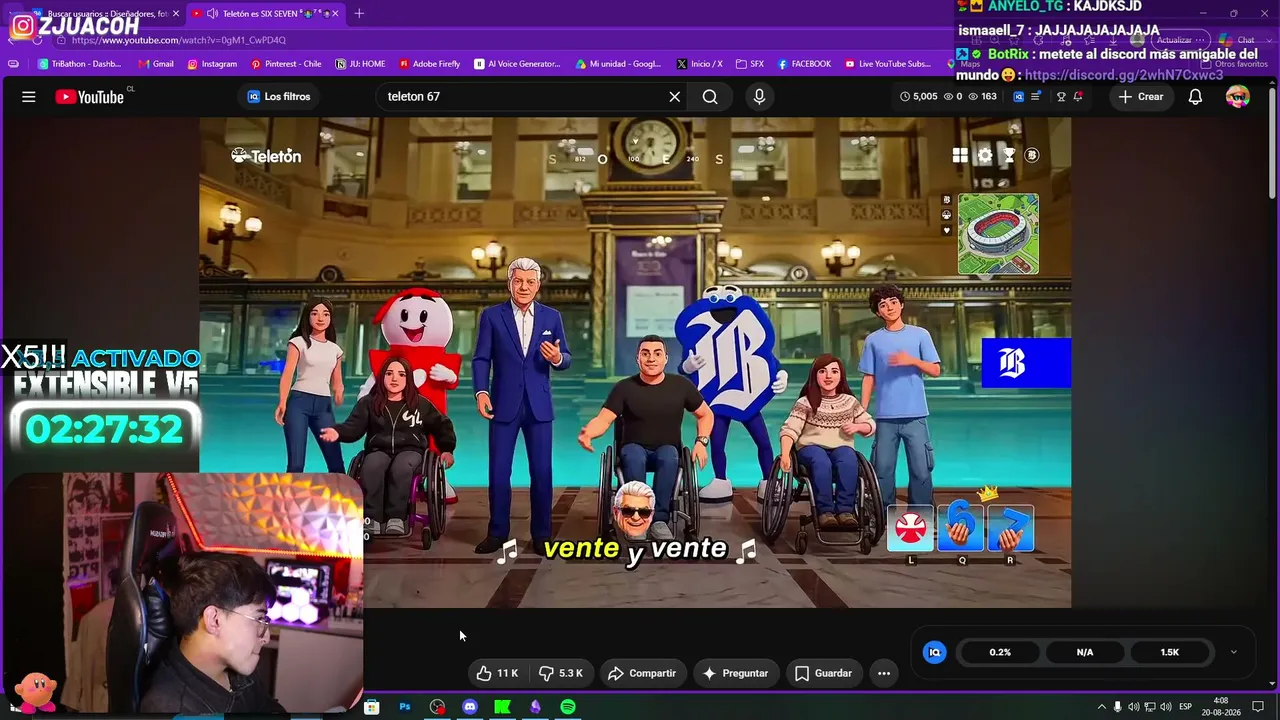Open the Kick app from the taskbar
The image size is (1280, 720).
[503, 707]
